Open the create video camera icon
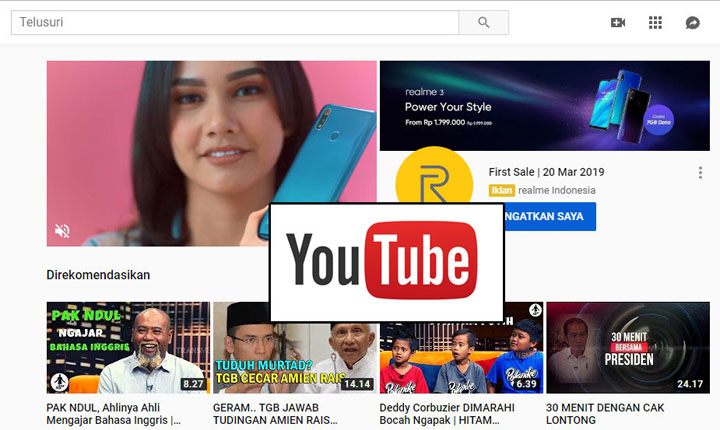The image size is (720, 430). click(618, 23)
